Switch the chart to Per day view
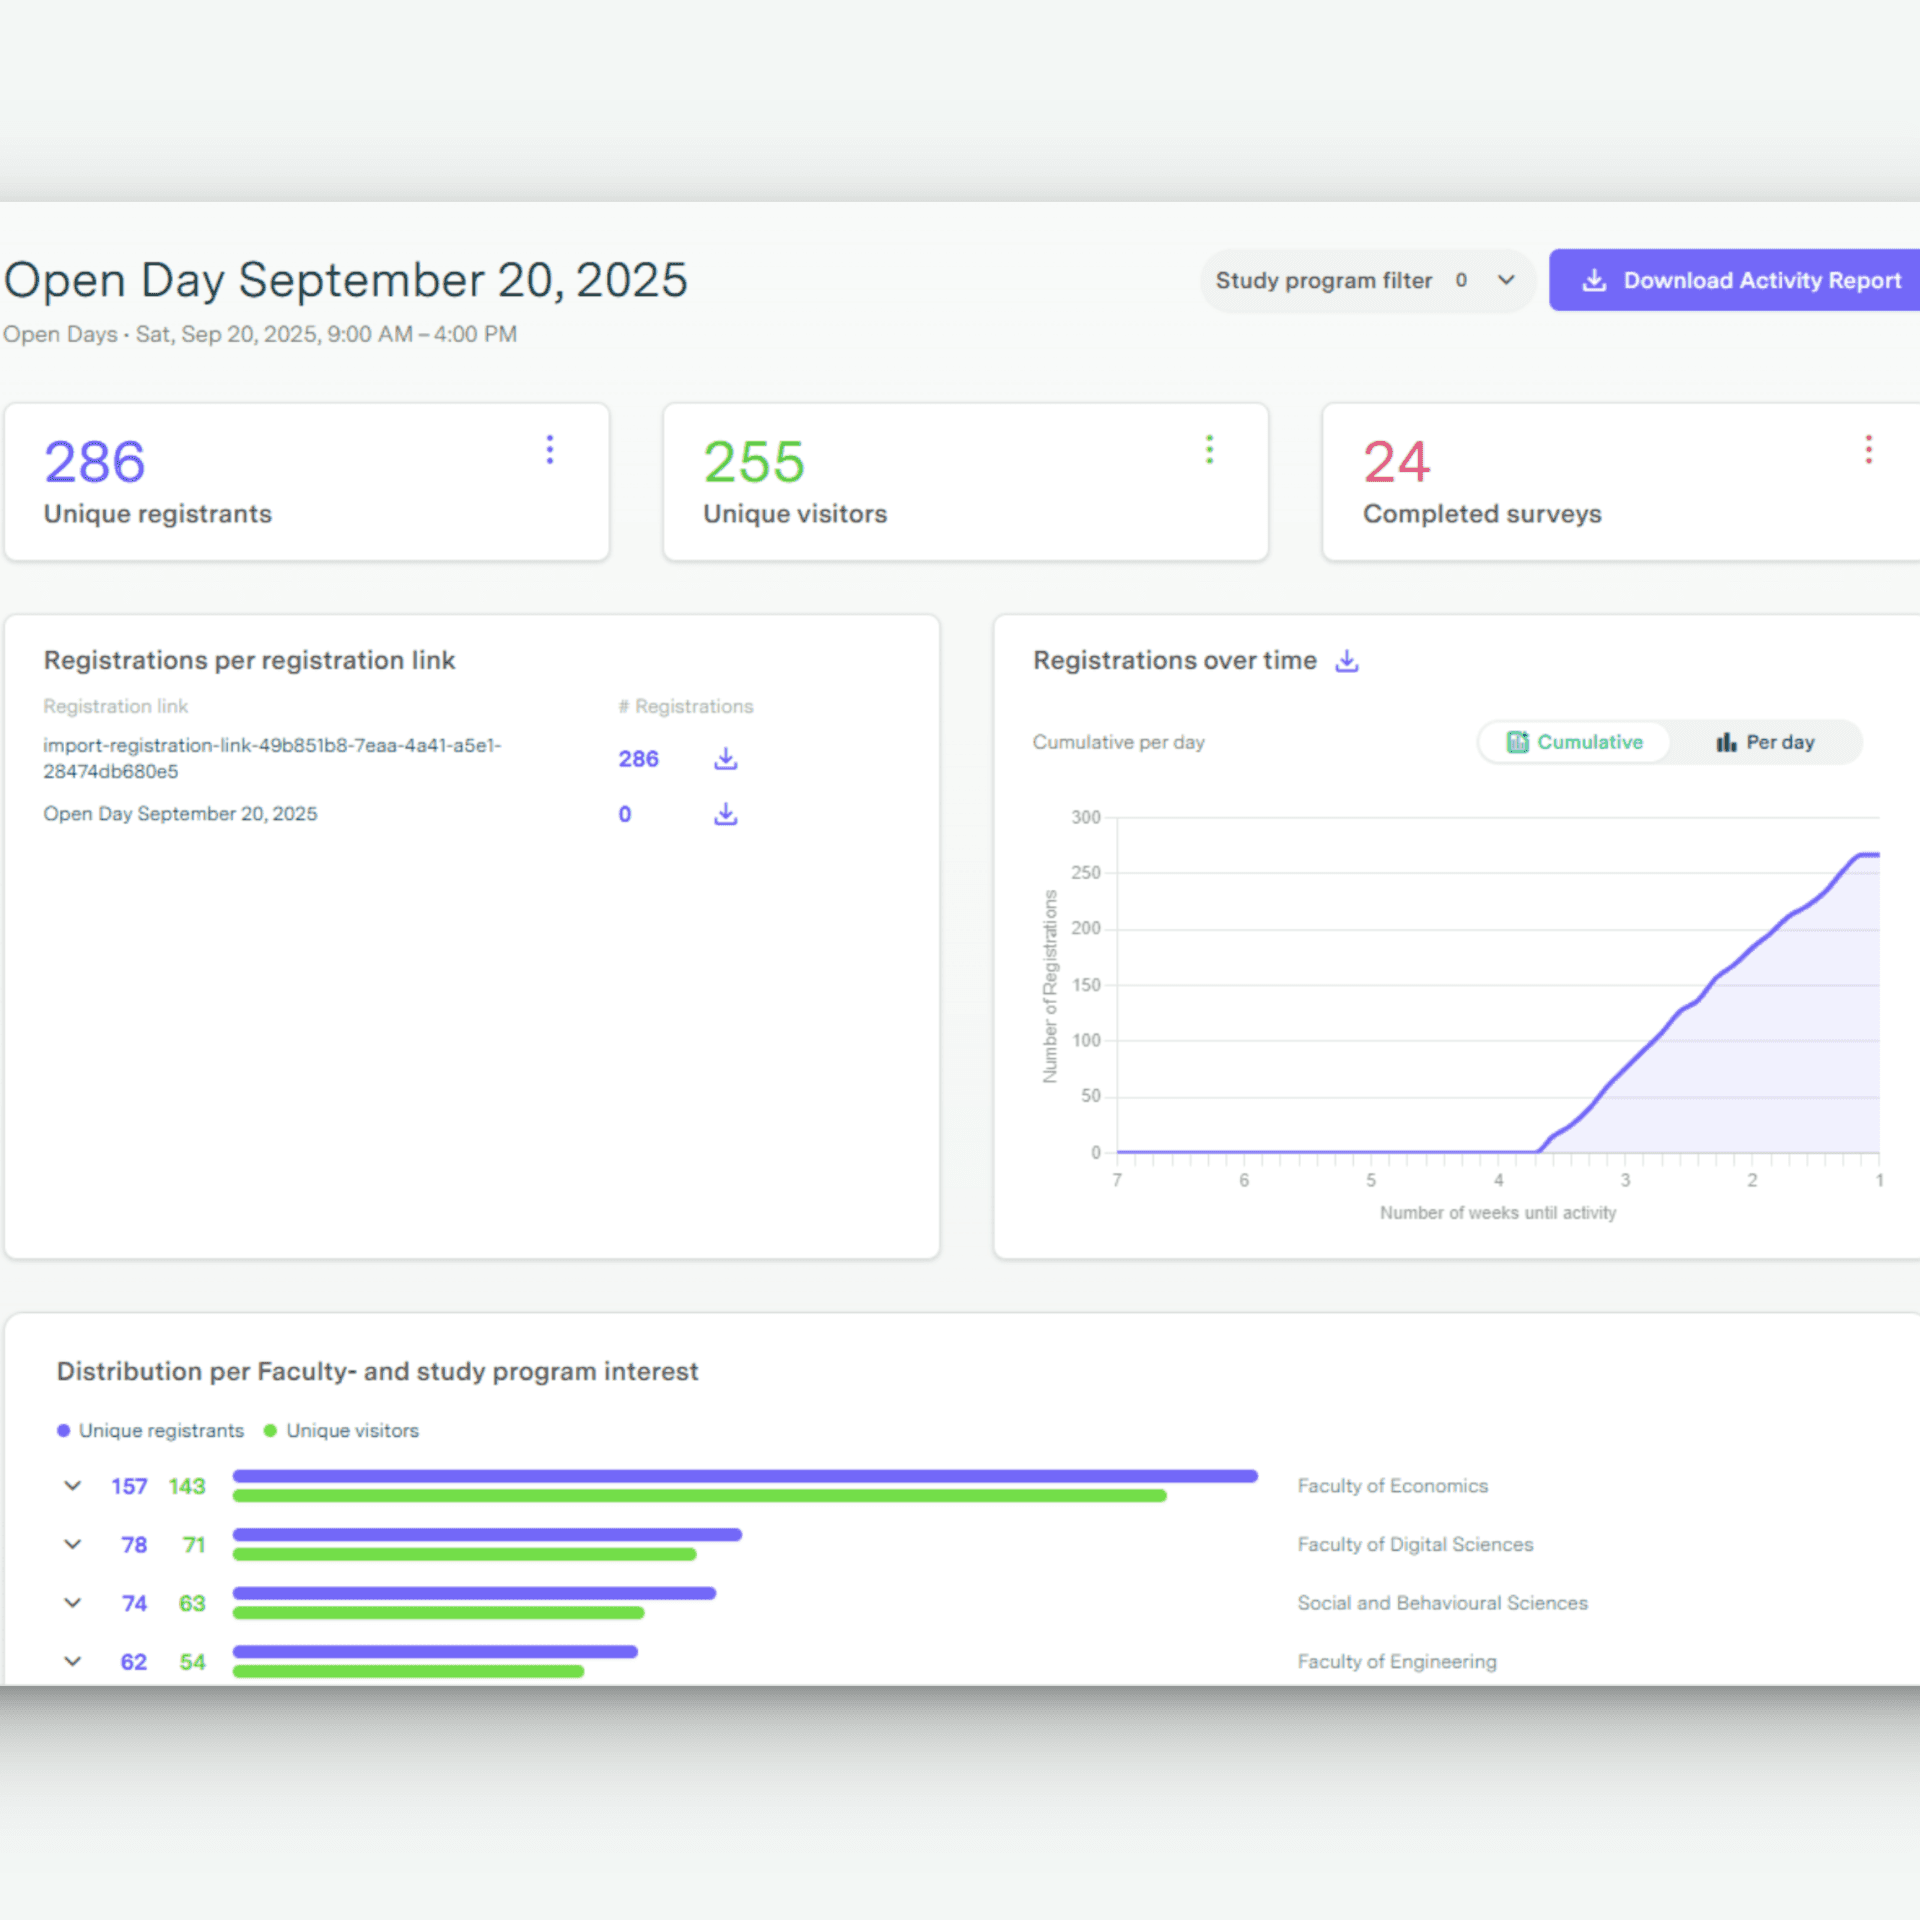This screenshot has width=1920, height=1920. pyautogui.click(x=1765, y=742)
